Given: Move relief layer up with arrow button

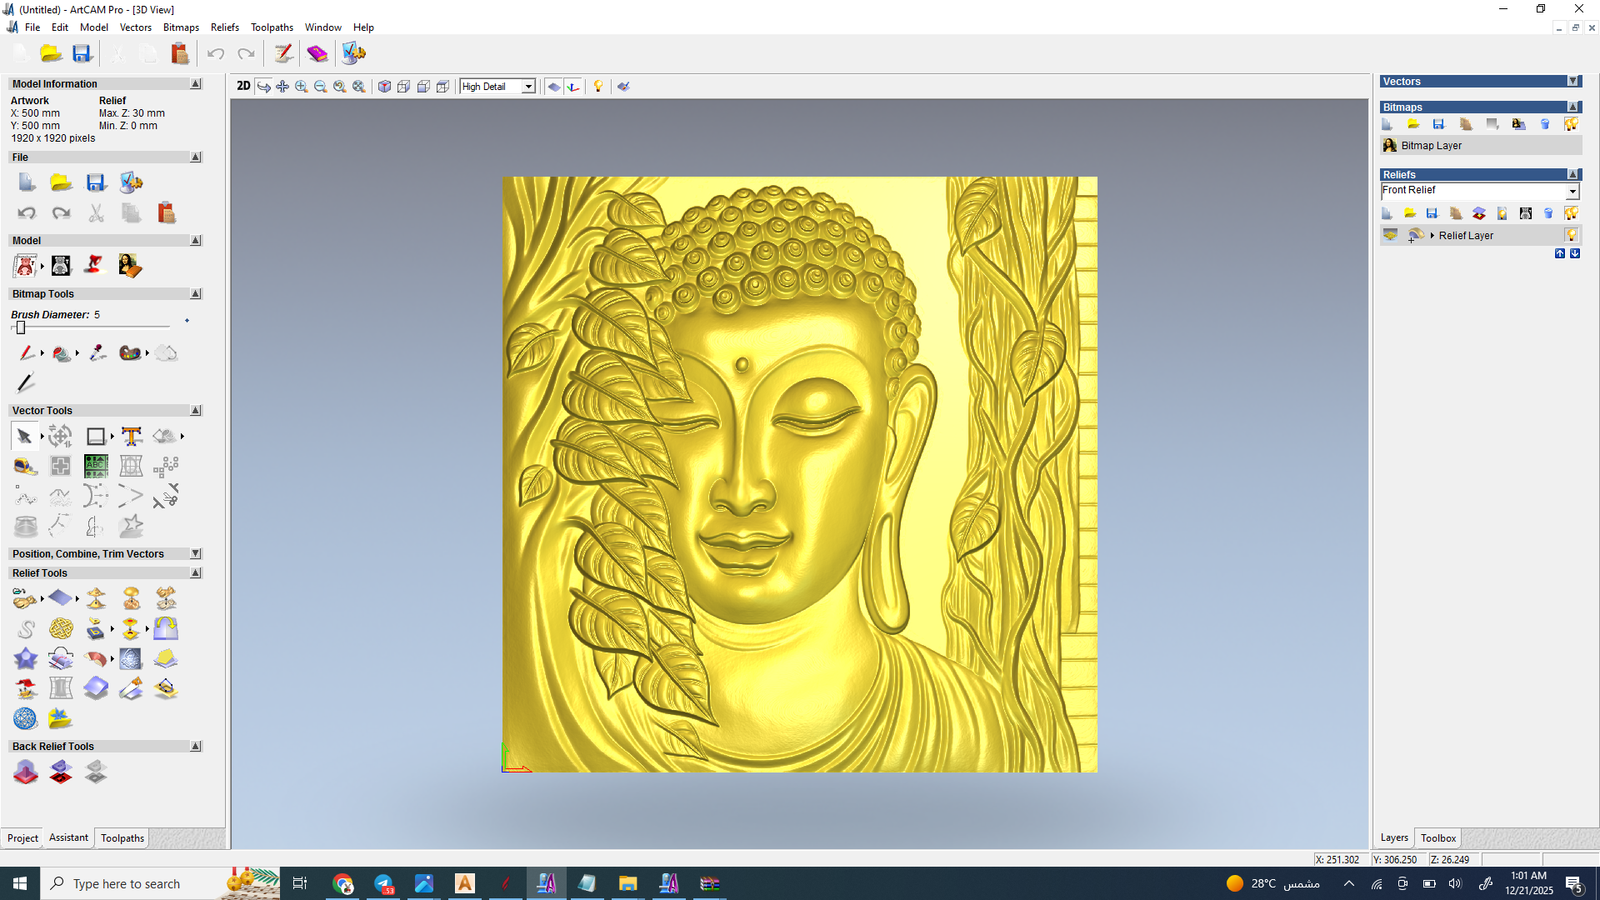Looking at the screenshot, I should [1559, 254].
